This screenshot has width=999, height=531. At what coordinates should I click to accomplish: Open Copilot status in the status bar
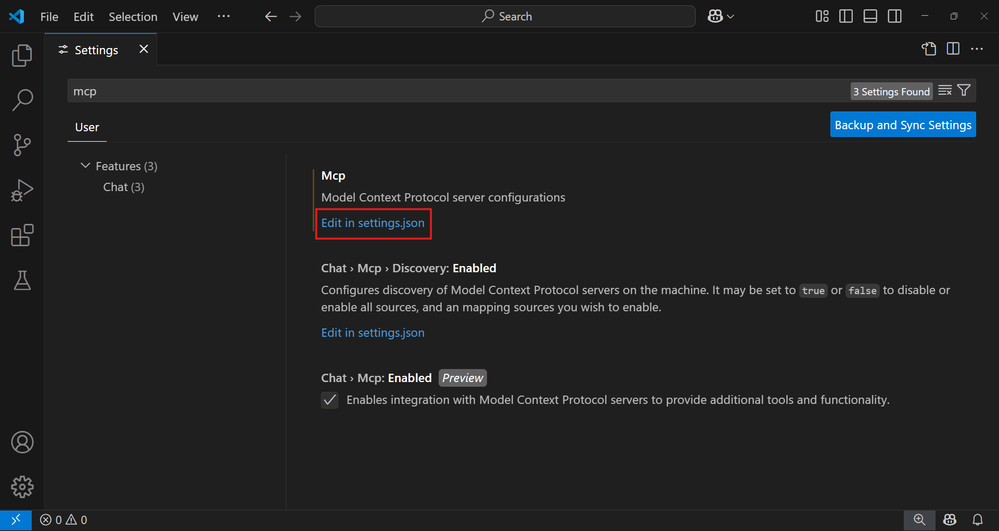(x=950, y=520)
